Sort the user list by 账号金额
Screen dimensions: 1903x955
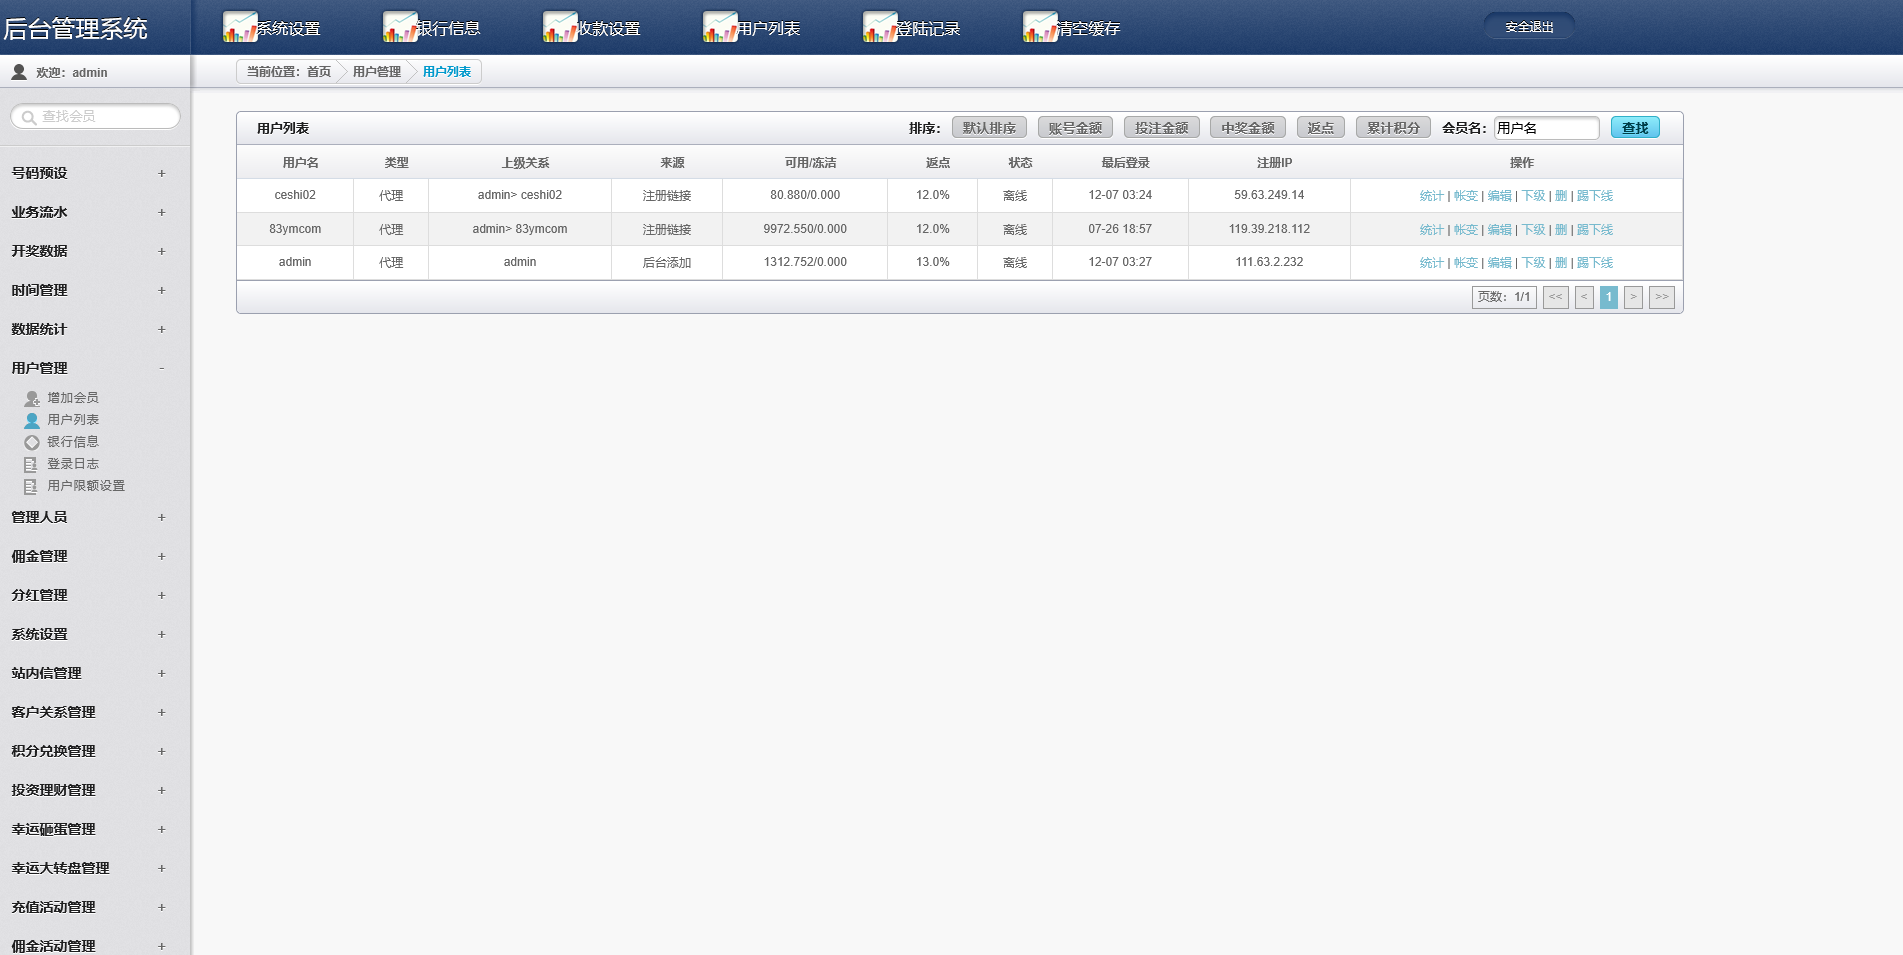pyautogui.click(x=1075, y=128)
